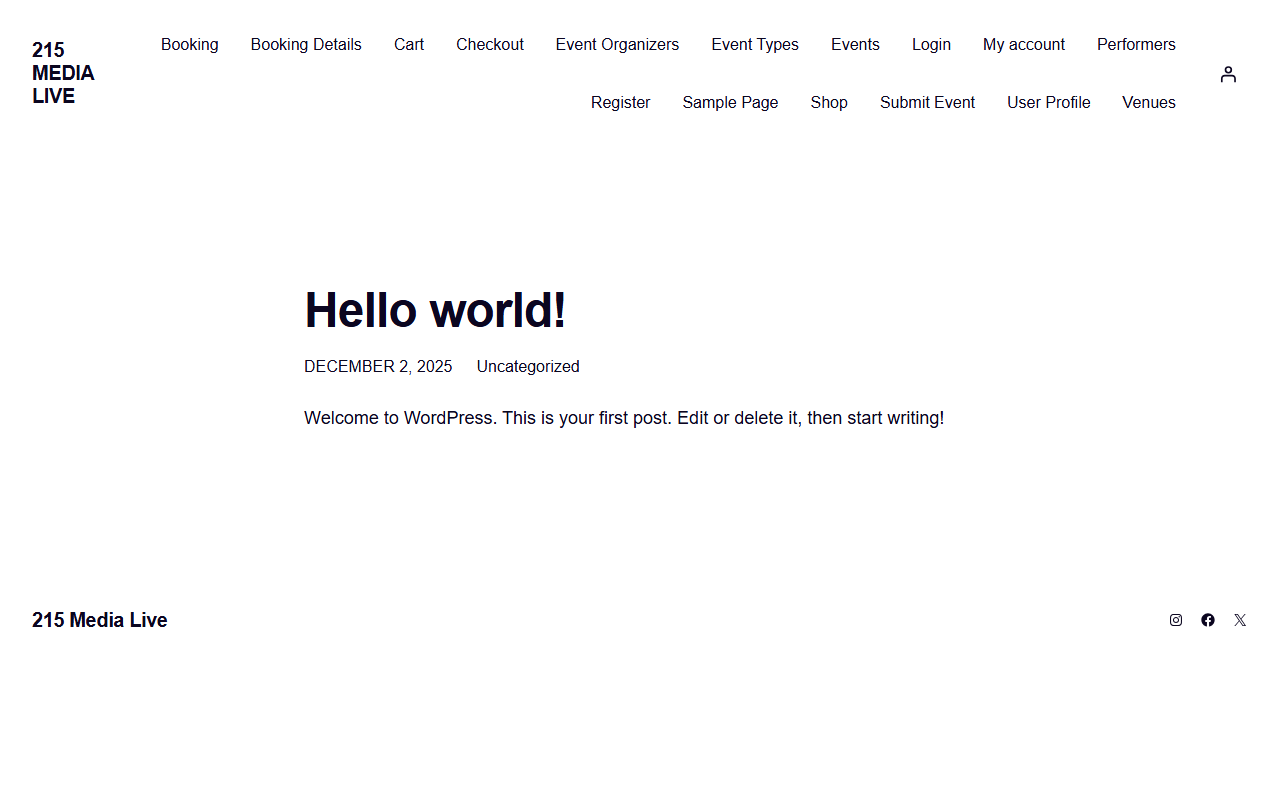Click the 215 MEDIA LIVE header logo

click(x=63, y=73)
